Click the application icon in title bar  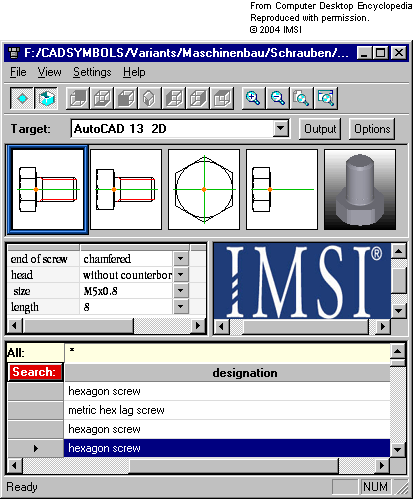pyautogui.click(x=14, y=53)
